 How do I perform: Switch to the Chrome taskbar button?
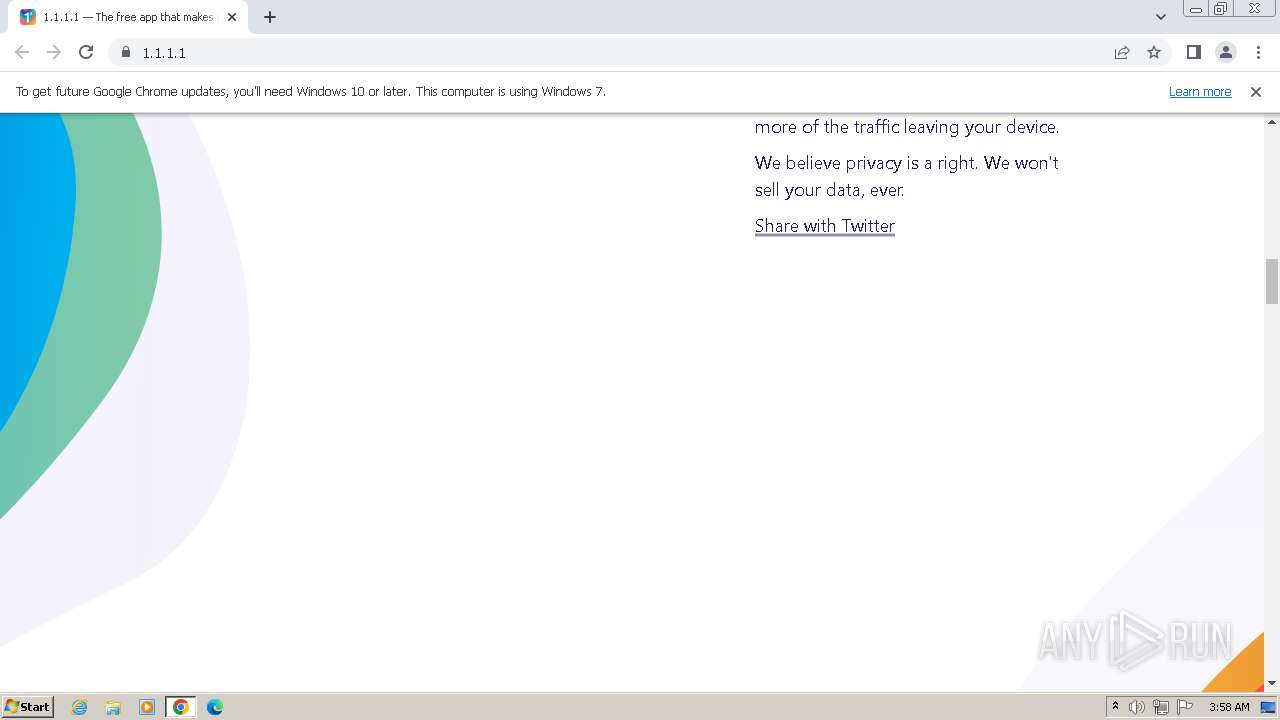coord(181,707)
